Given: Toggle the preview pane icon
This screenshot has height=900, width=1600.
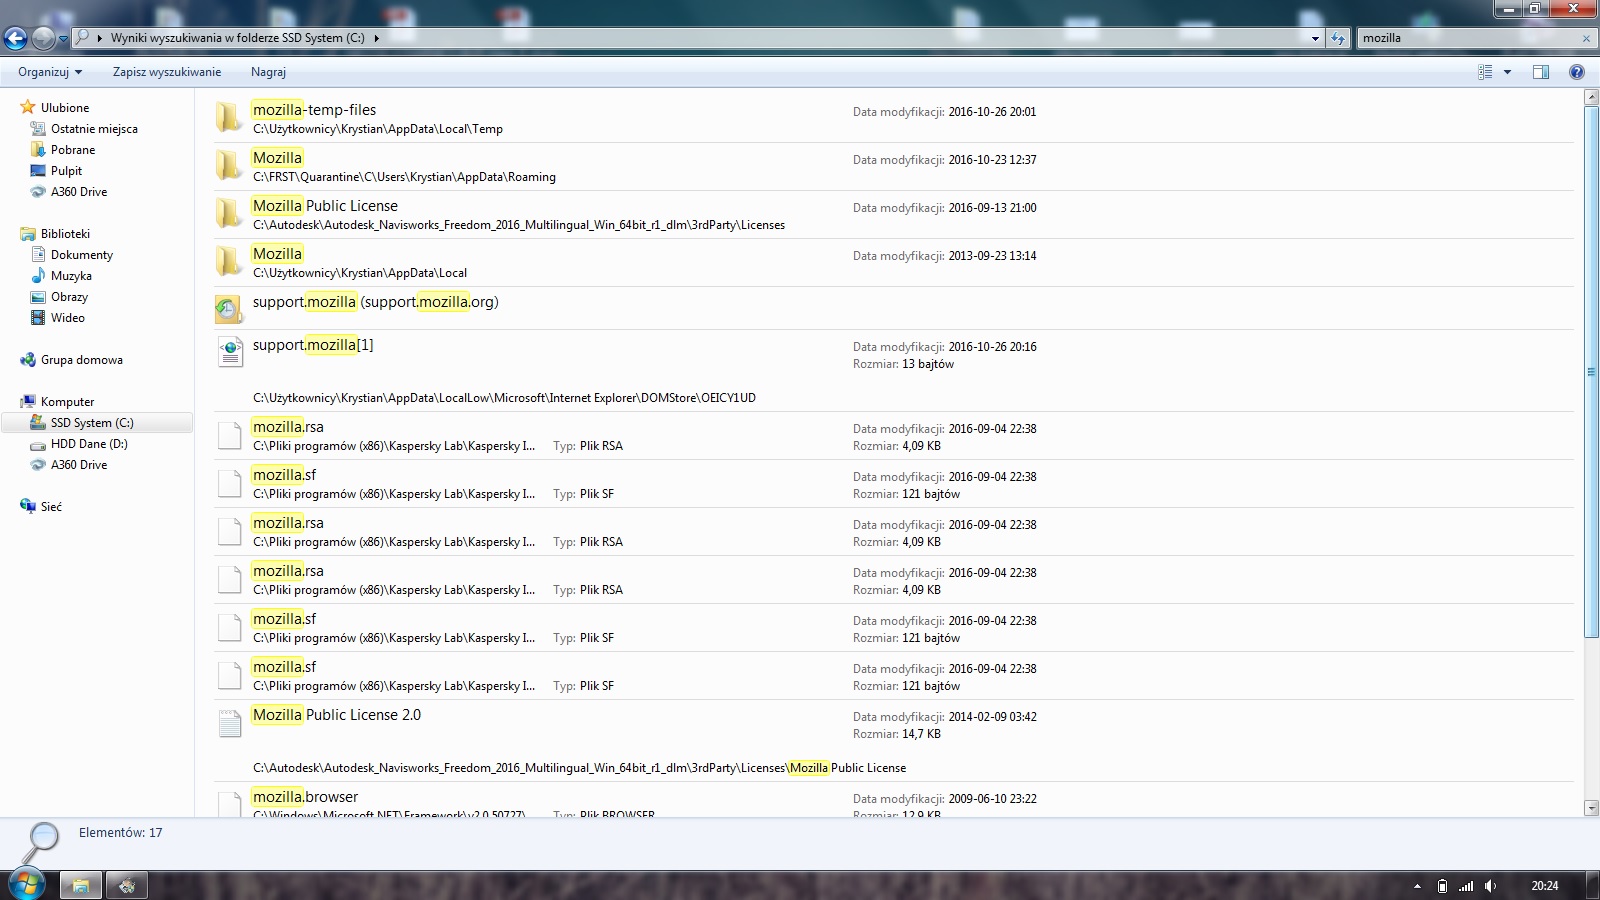Looking at the screenshot, I should coord(1541,72).
